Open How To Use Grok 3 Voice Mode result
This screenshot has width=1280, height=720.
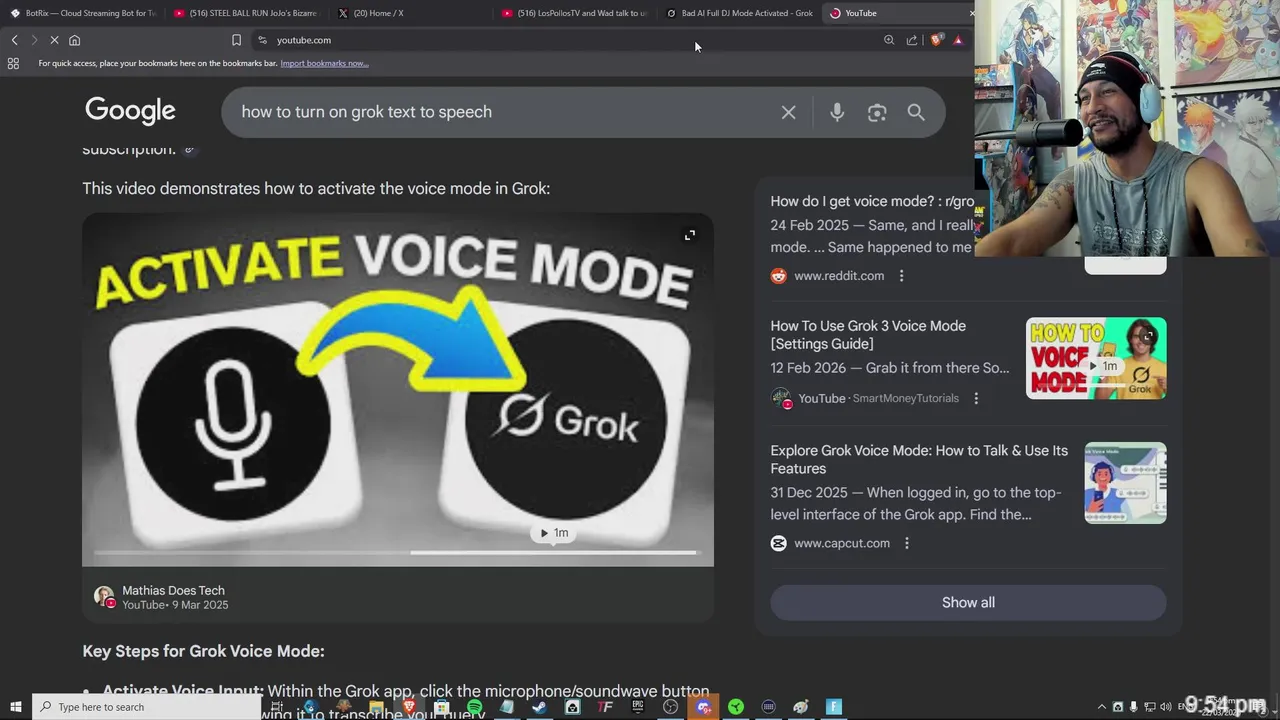click(x=868, y=335)
